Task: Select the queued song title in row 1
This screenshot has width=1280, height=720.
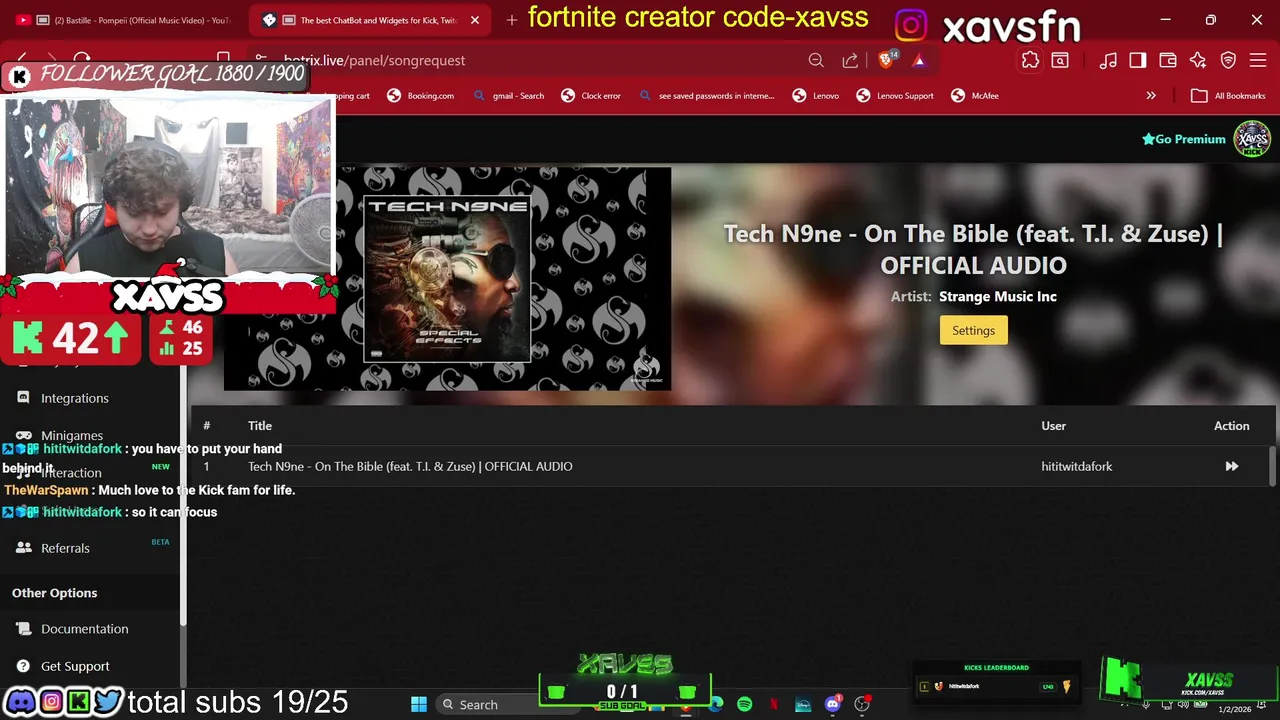Action: (410, 466)
